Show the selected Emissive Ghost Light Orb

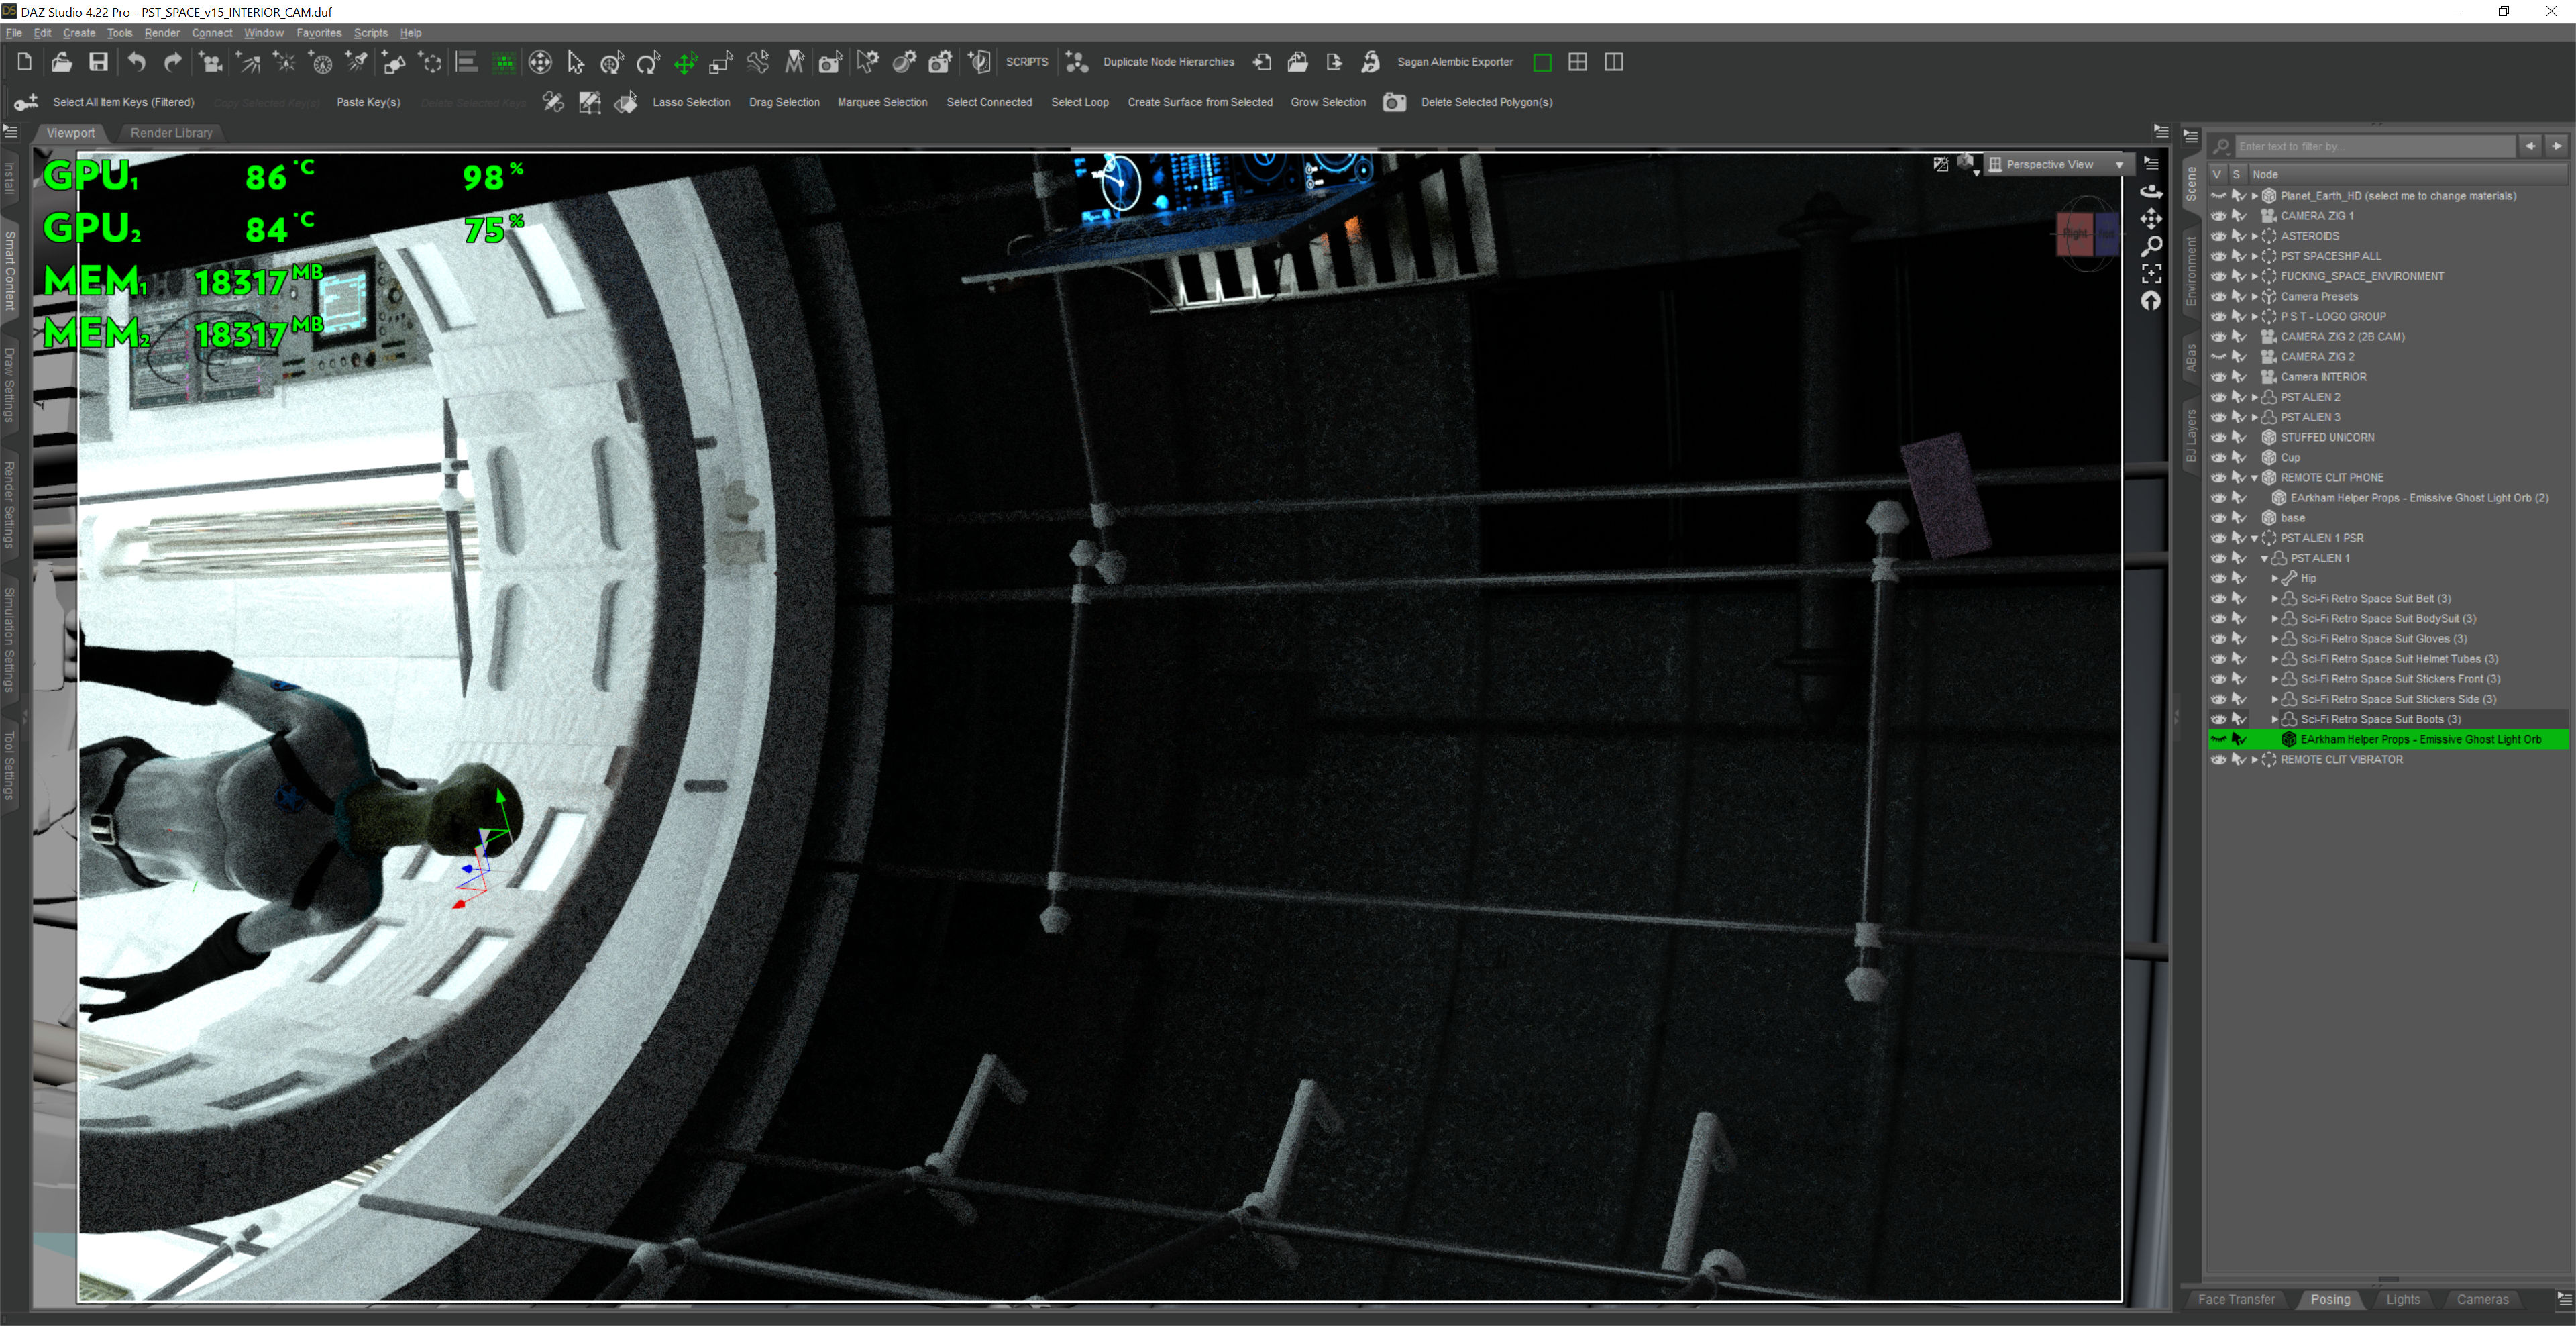tap(2218, 739)
